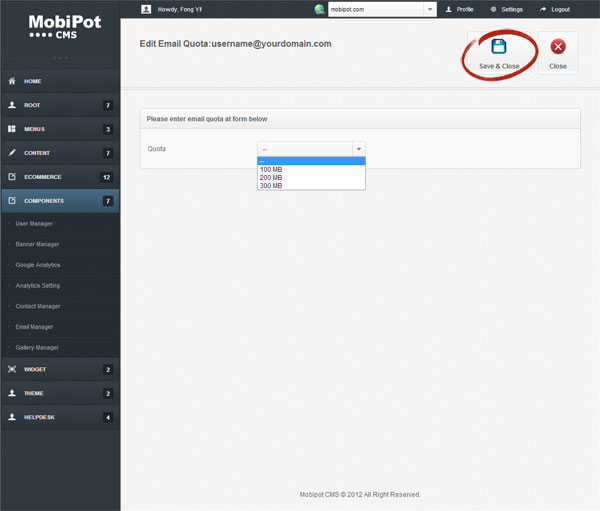Select 300 MB quota option

(x=311, y=186)
